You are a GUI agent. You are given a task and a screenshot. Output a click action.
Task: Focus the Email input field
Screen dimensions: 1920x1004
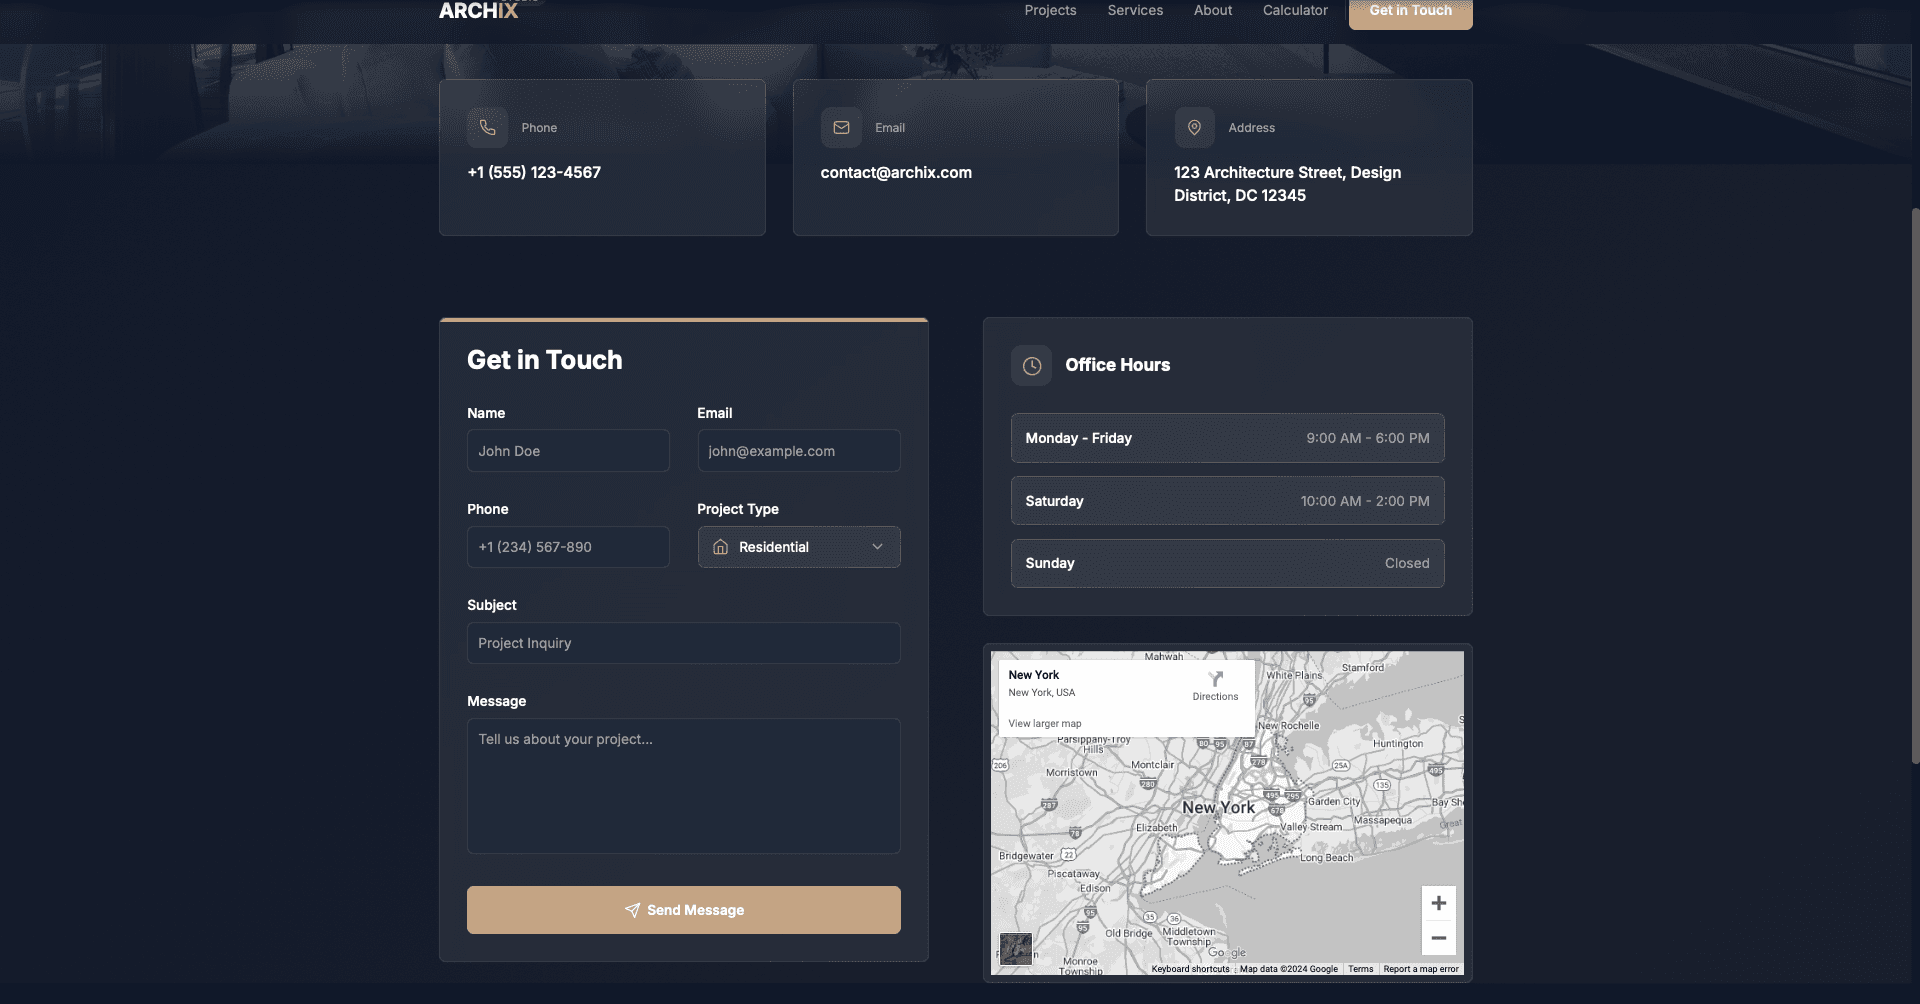coord(799,451)
